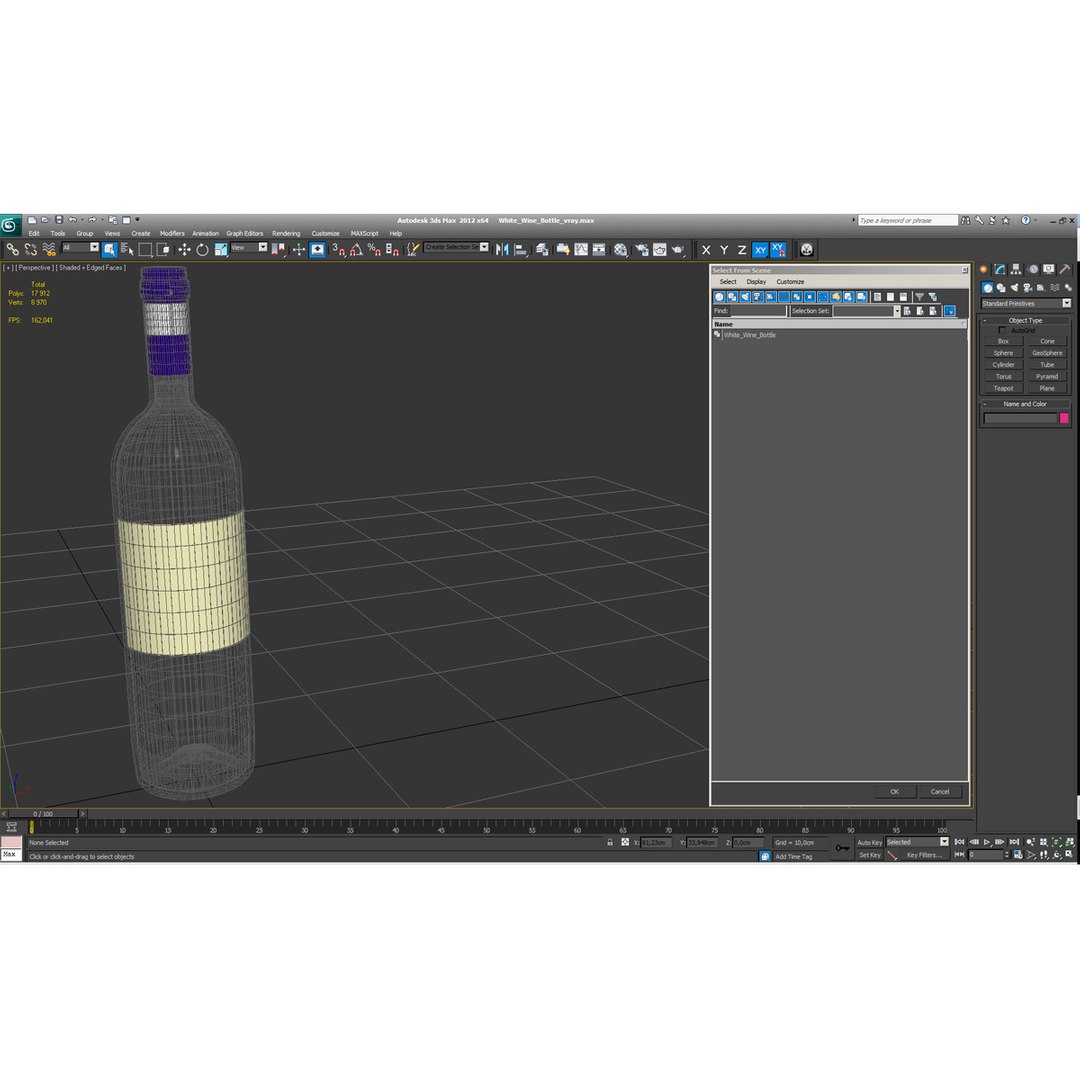Click the object Name input field
The width and height of the screenshot is (1080, 1080).
[x=1020, y=418]
